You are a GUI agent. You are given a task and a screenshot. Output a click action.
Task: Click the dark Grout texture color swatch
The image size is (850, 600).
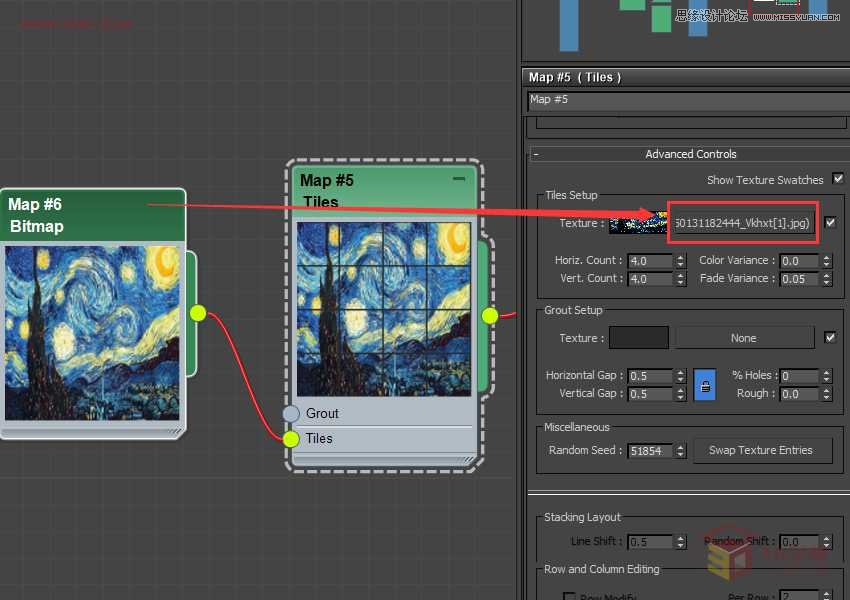coord(638,338)
